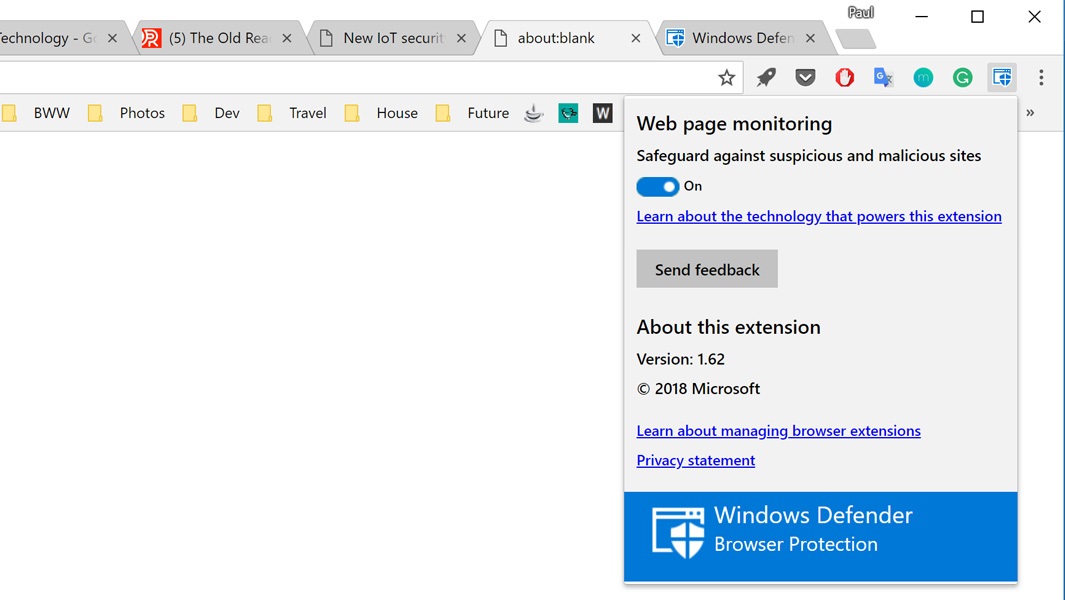
Task: Click the Send feedback button
Action: (x=707, y=269)
